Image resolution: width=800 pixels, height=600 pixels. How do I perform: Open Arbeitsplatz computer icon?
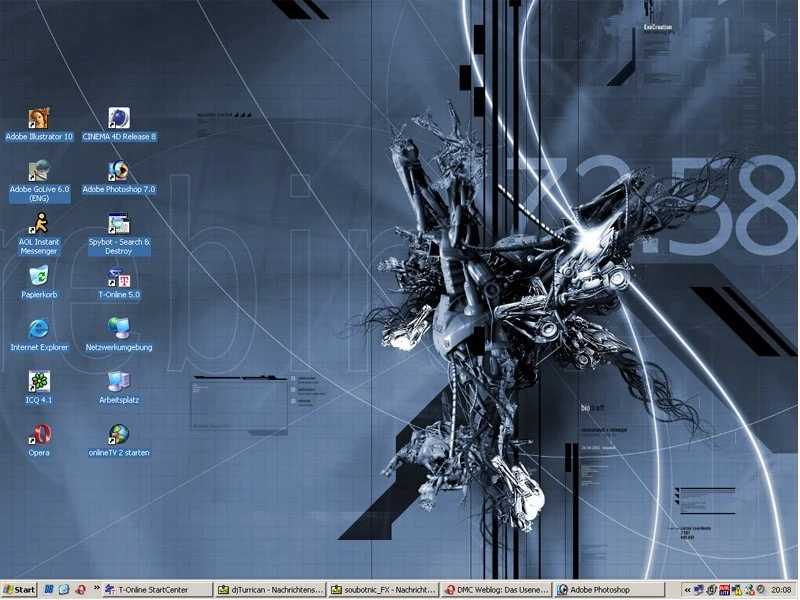(x=119, y=381)
